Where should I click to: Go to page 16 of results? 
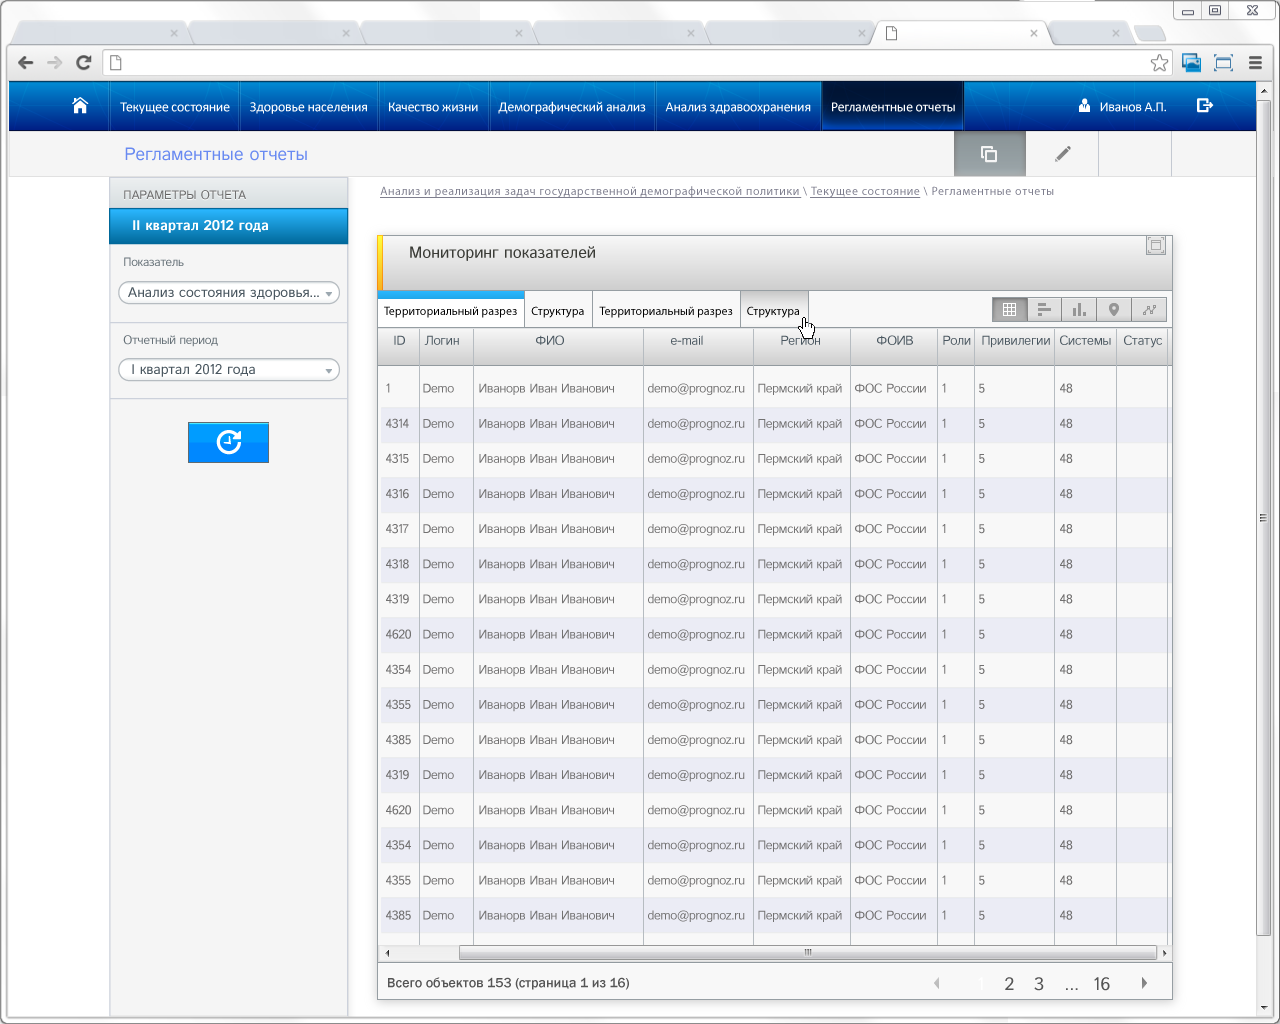click(1102, 984)
